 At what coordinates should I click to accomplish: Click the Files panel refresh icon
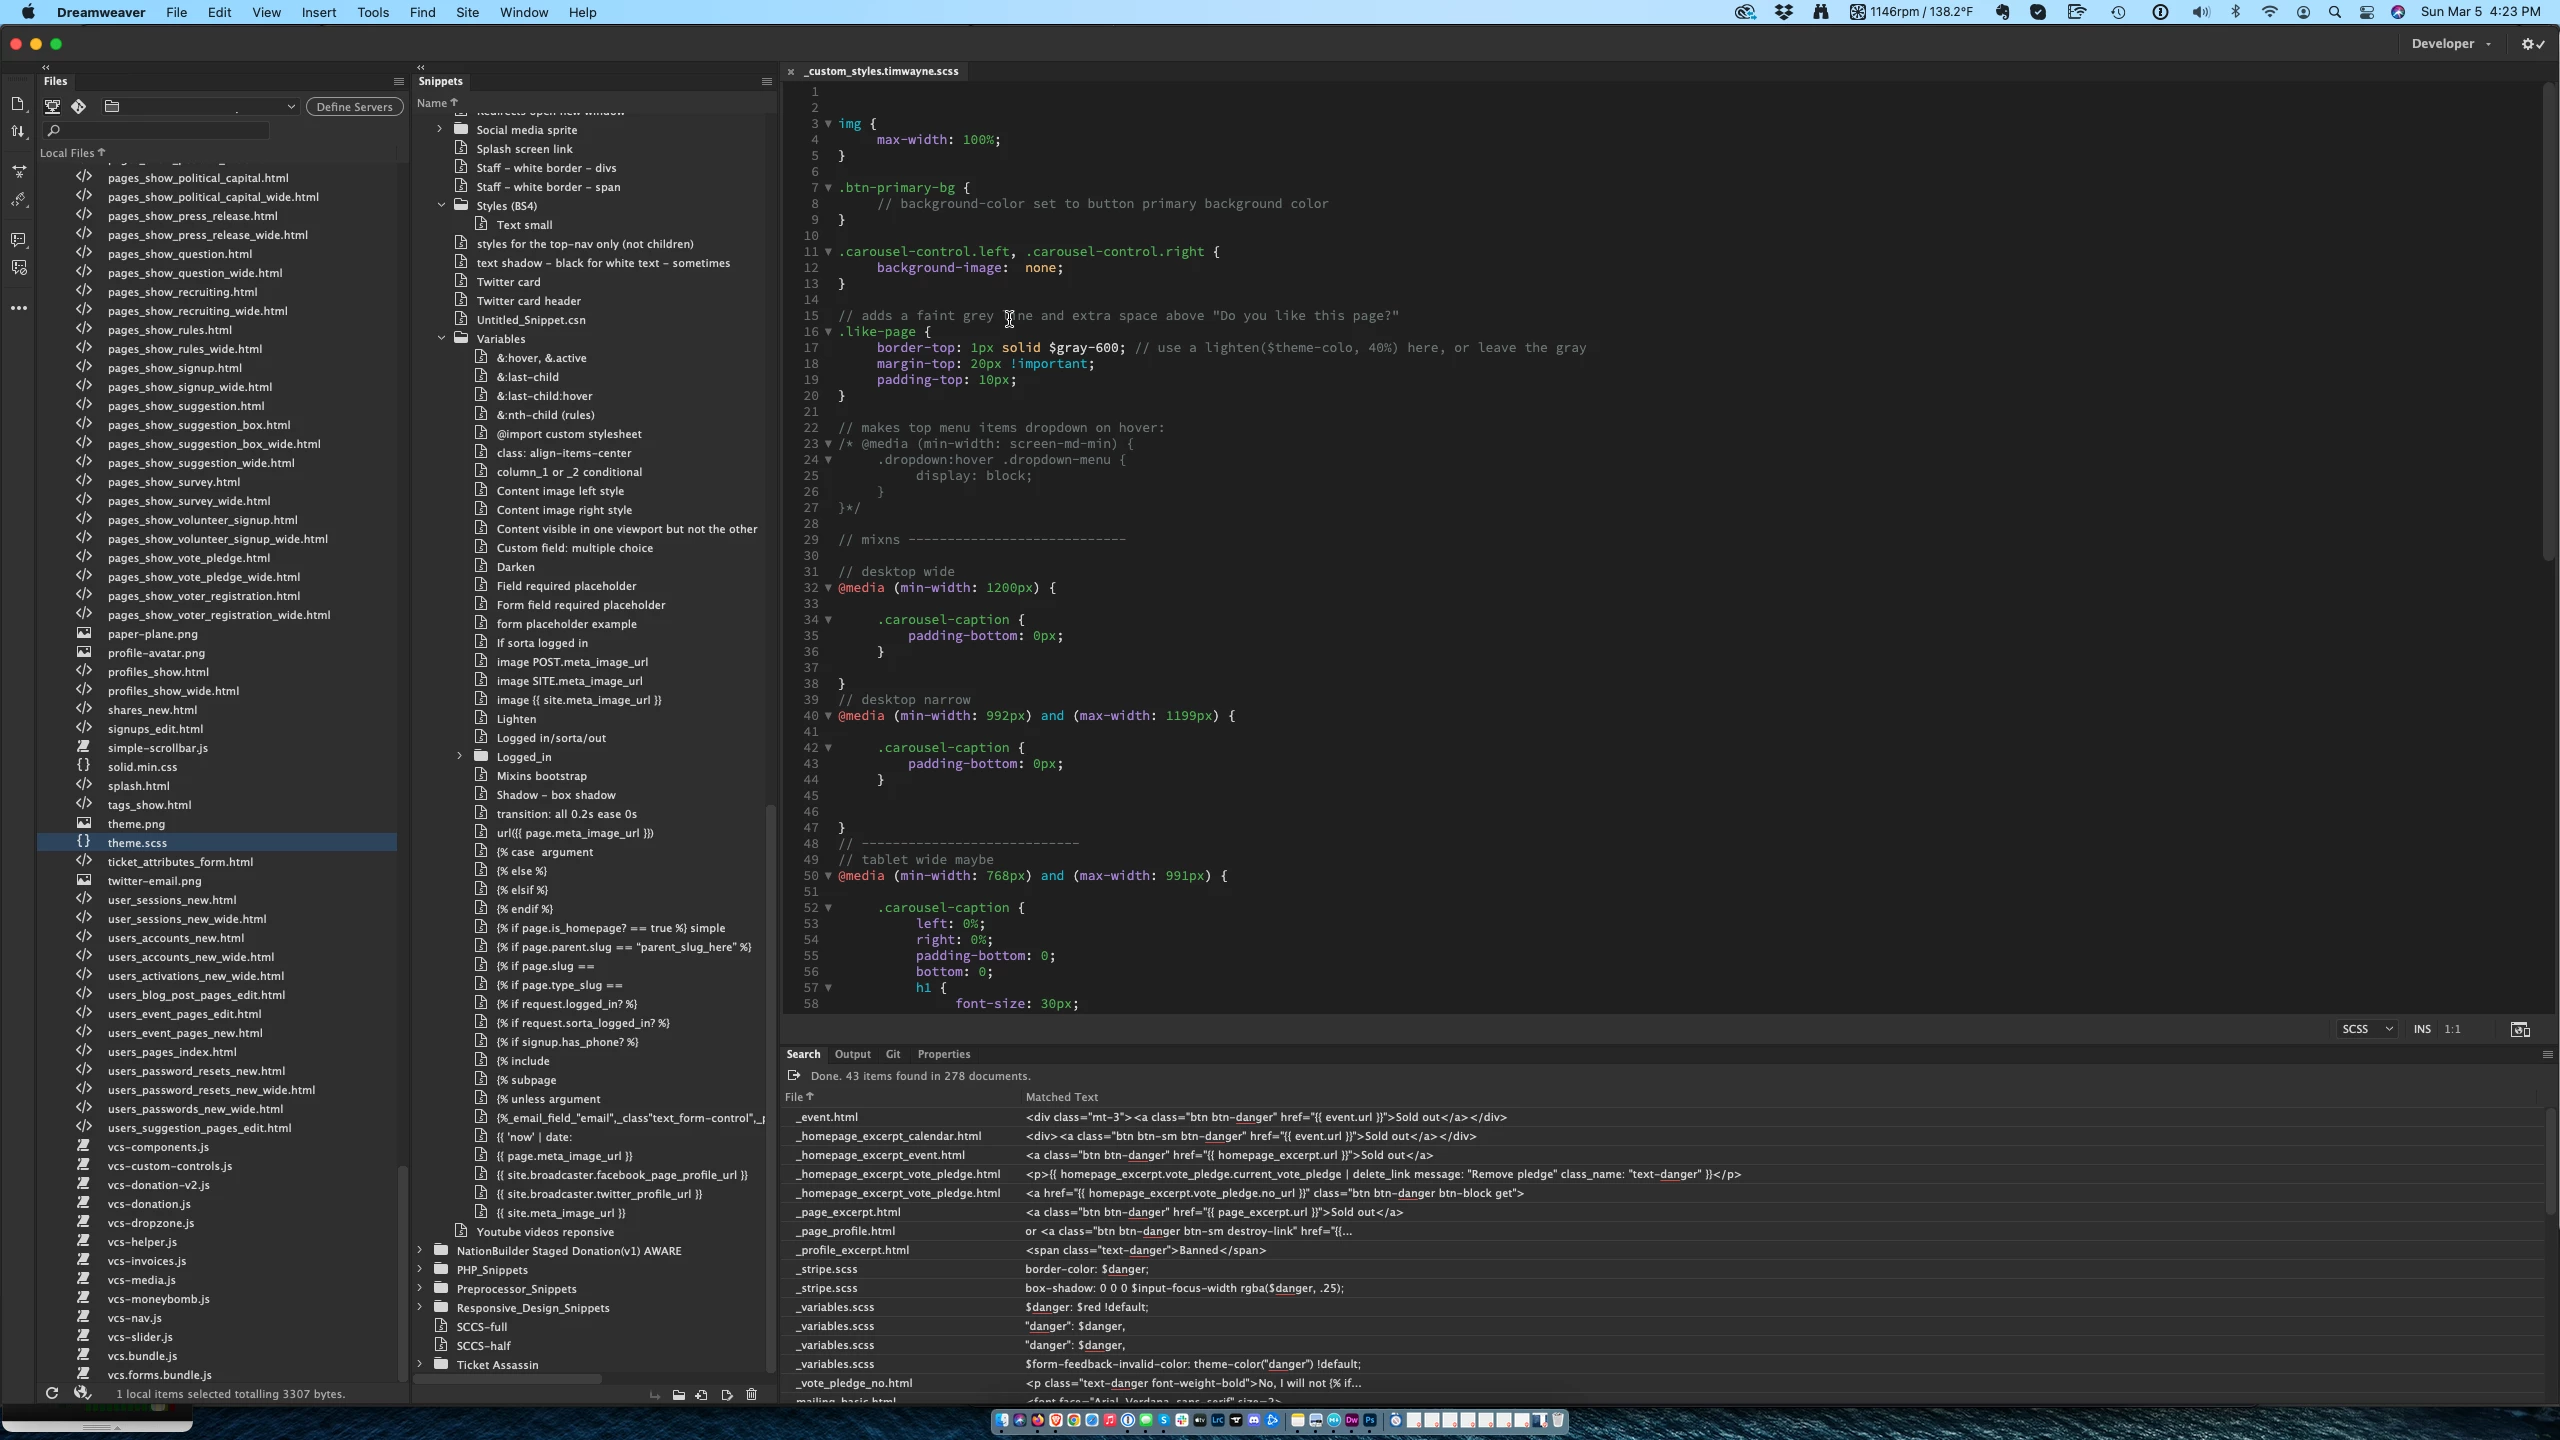pyautogui.click(x=51, y=1393)
